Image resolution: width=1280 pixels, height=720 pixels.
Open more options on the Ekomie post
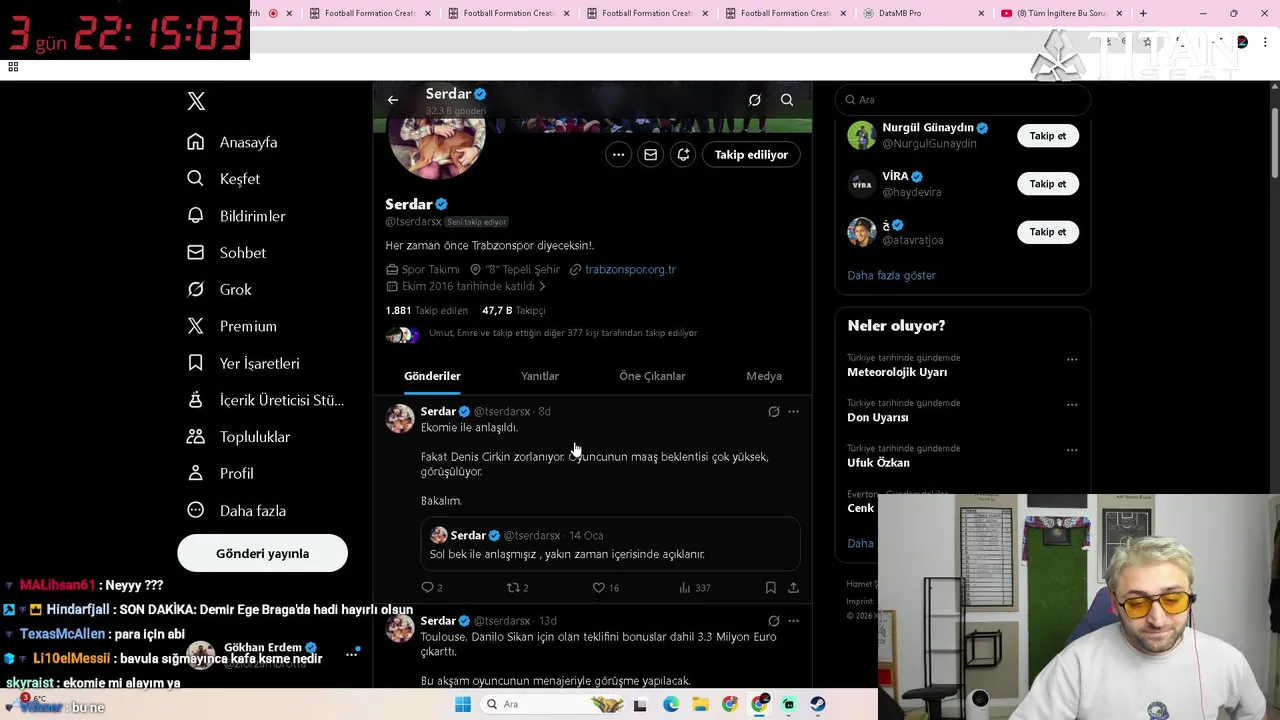click(793, 412)
